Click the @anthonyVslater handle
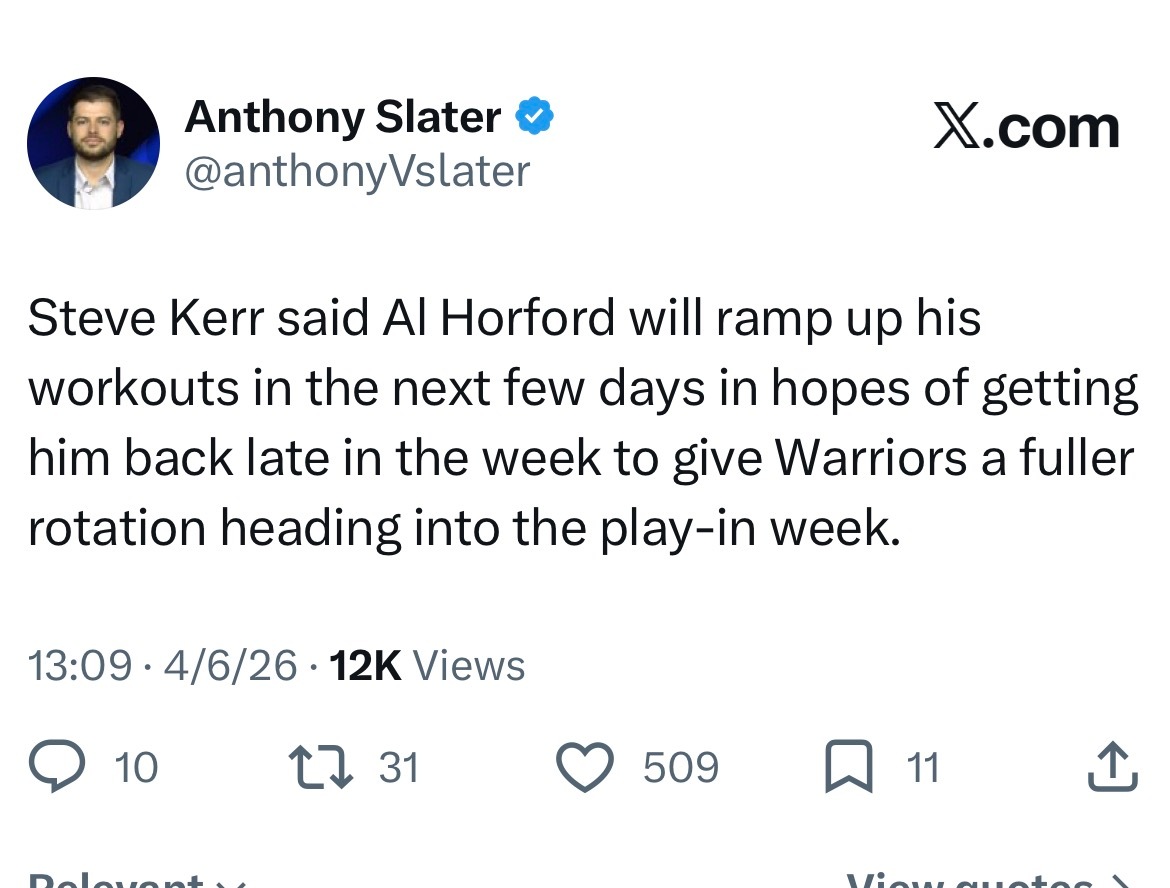 (x=356, y=172)
